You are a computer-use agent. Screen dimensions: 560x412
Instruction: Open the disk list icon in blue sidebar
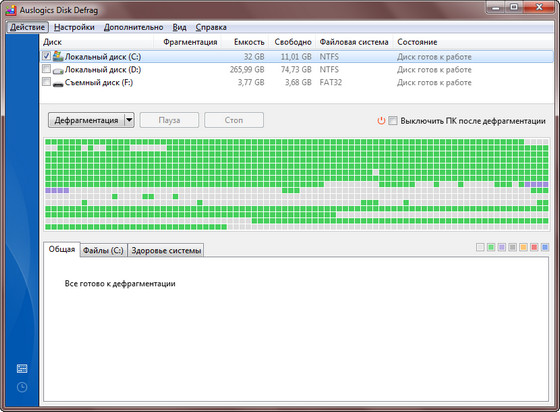[22, 368]
